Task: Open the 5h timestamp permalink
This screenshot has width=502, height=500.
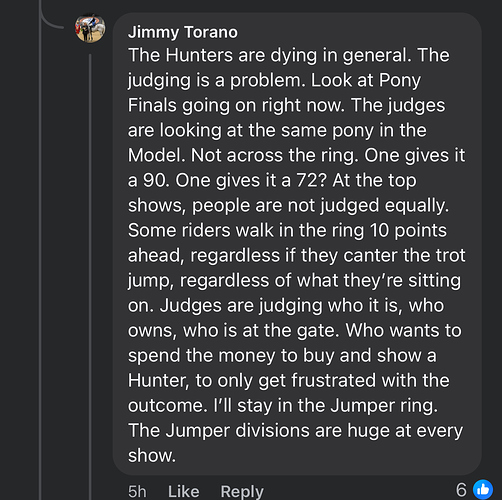Action: (x=137, y=491)
